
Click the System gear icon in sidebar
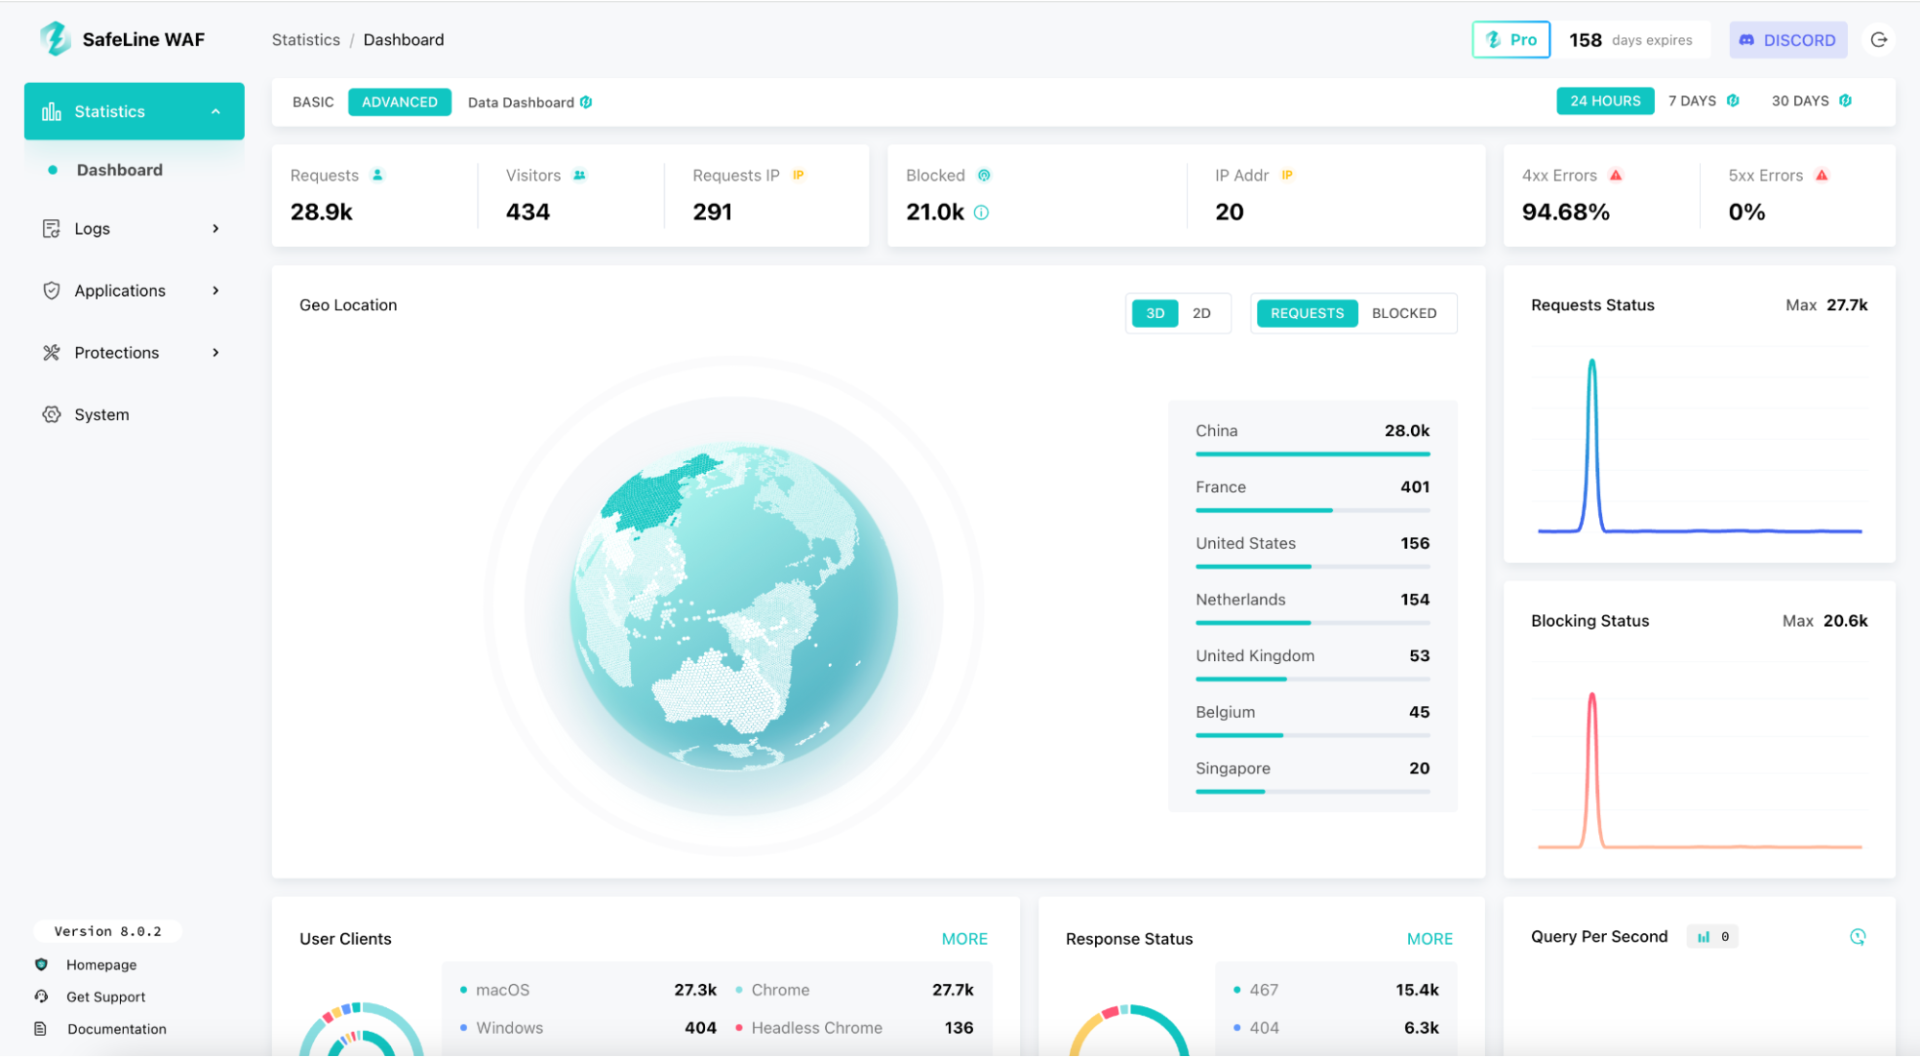(52, 414)
